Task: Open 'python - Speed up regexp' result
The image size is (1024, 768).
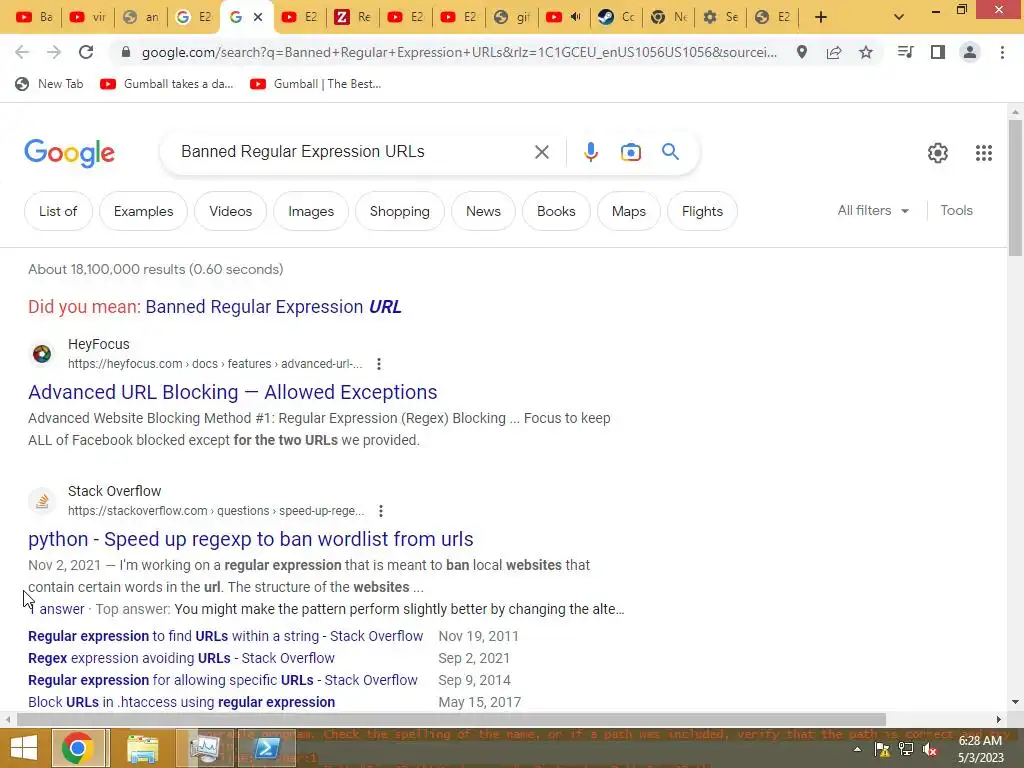Action: pos(251,539)
